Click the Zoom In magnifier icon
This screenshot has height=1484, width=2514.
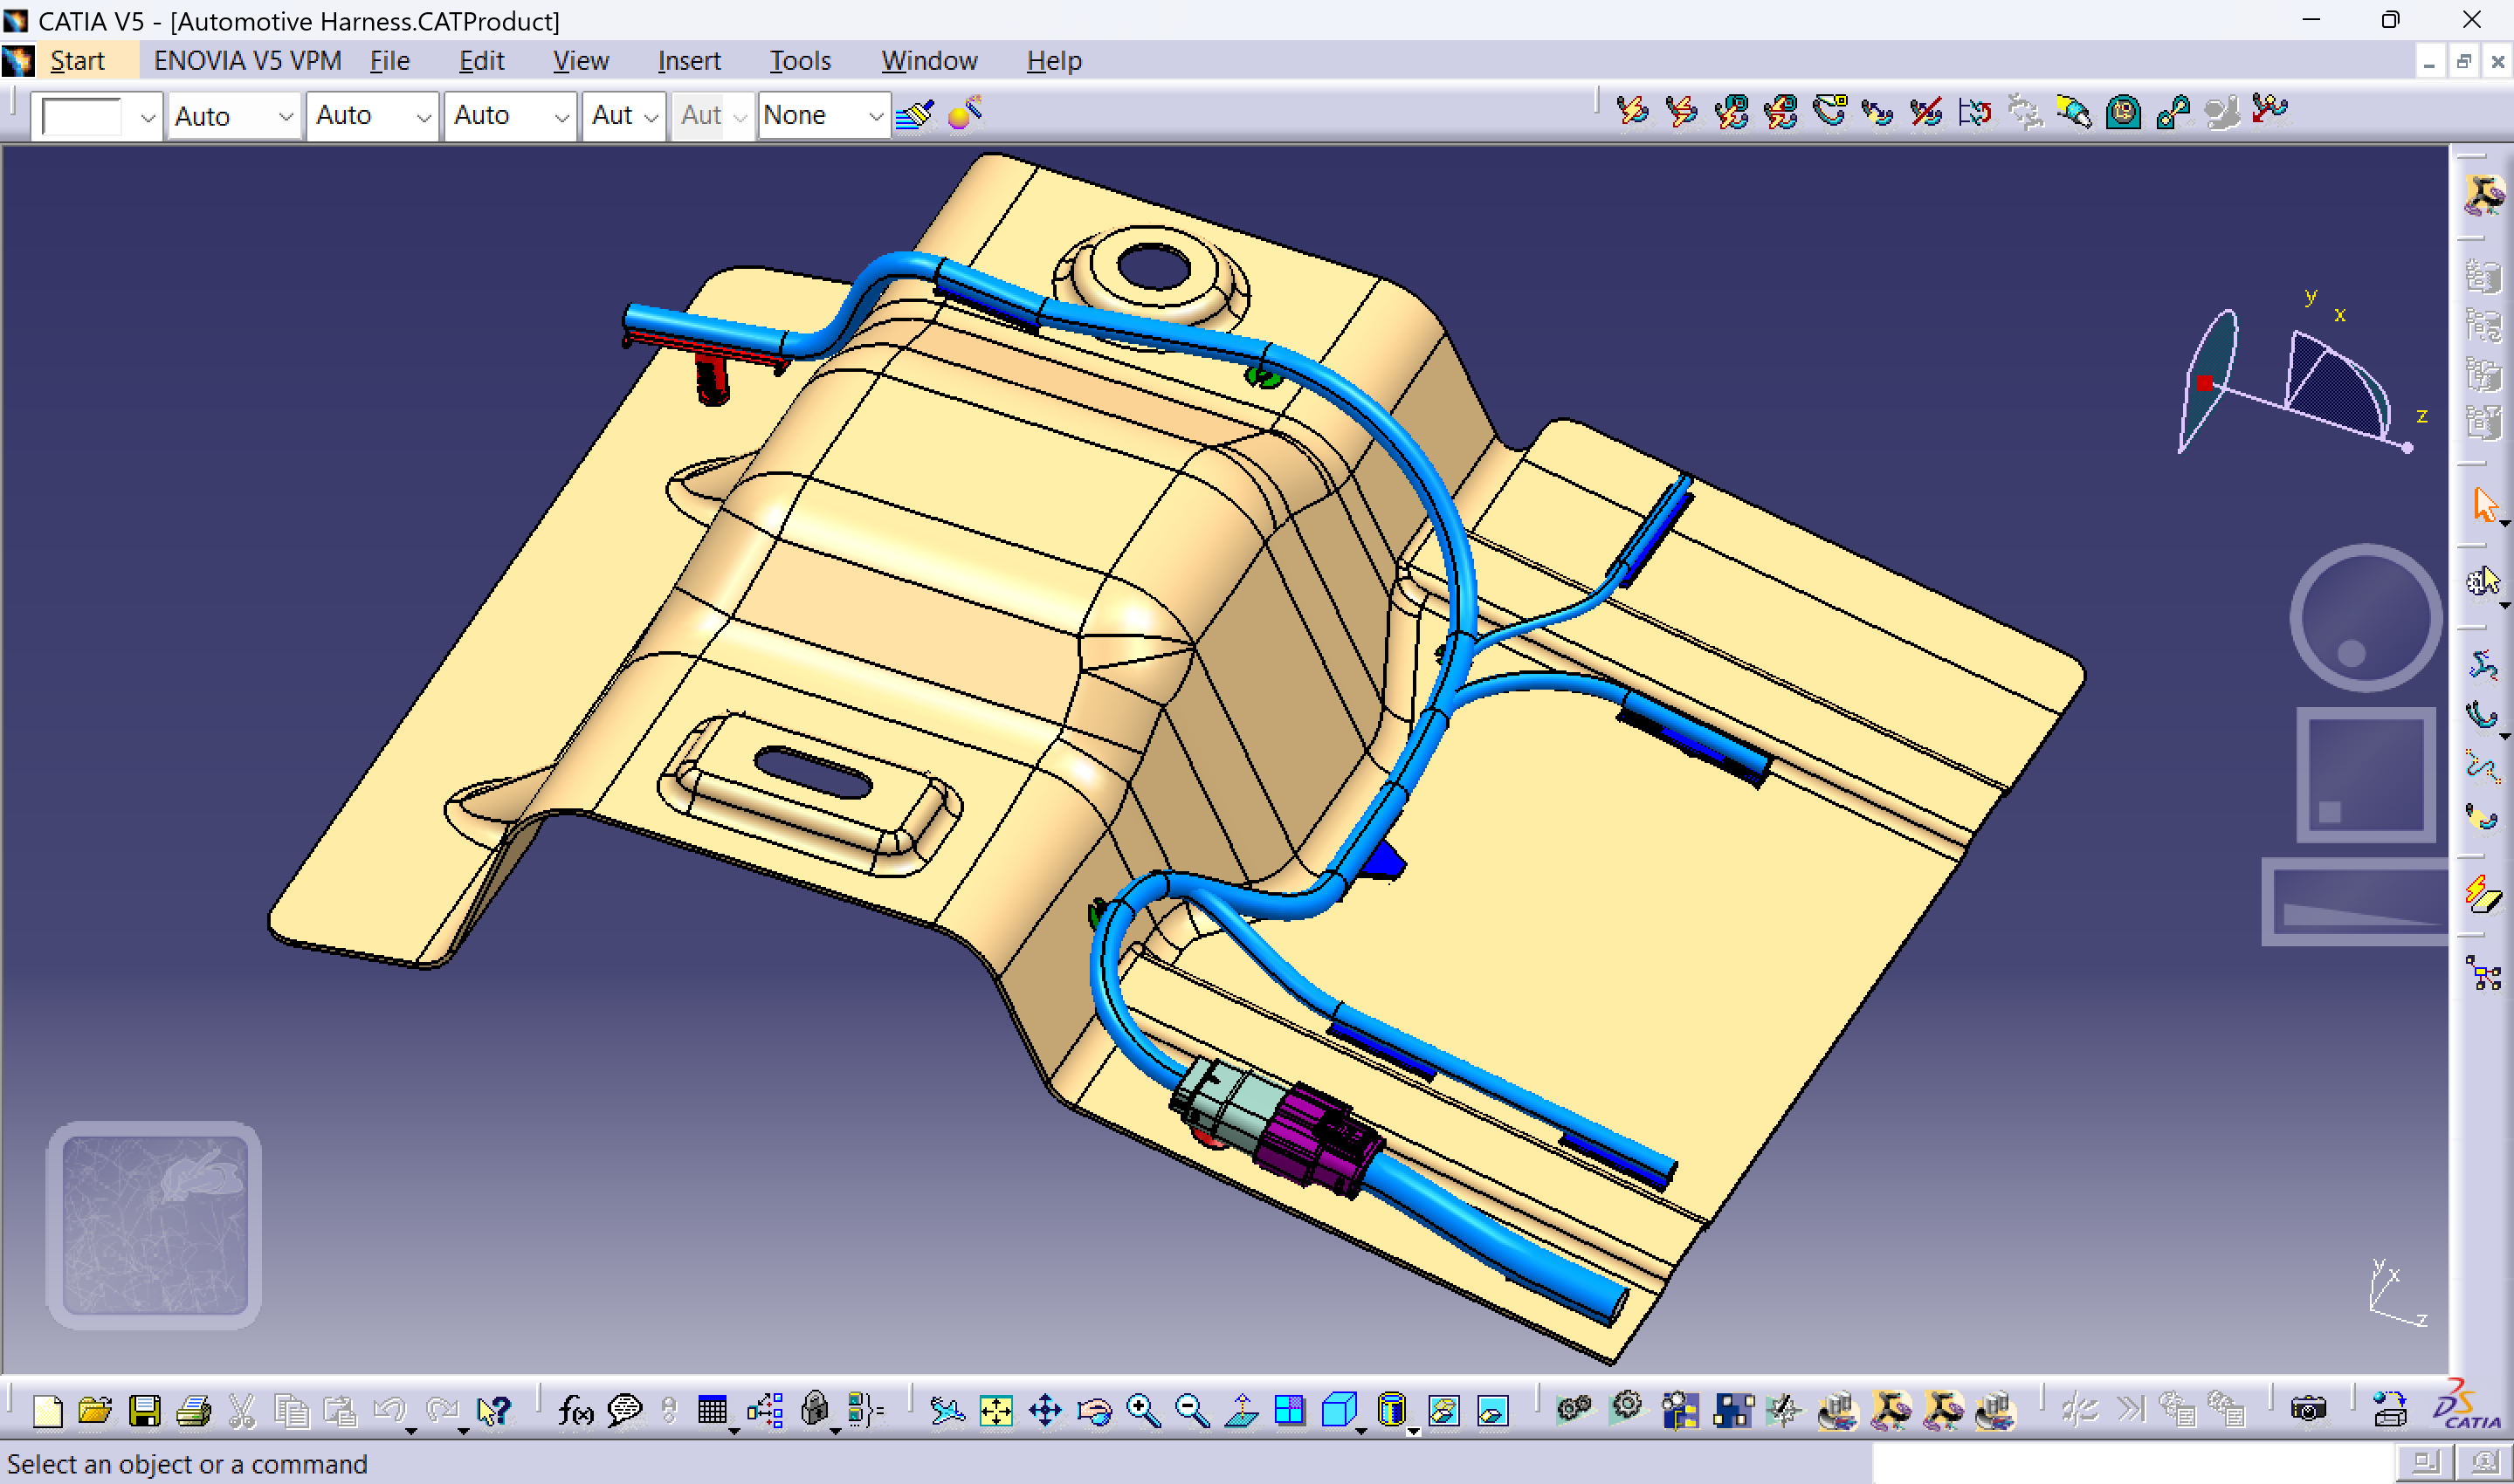pyautogui.click(x=1143, y=1411)
